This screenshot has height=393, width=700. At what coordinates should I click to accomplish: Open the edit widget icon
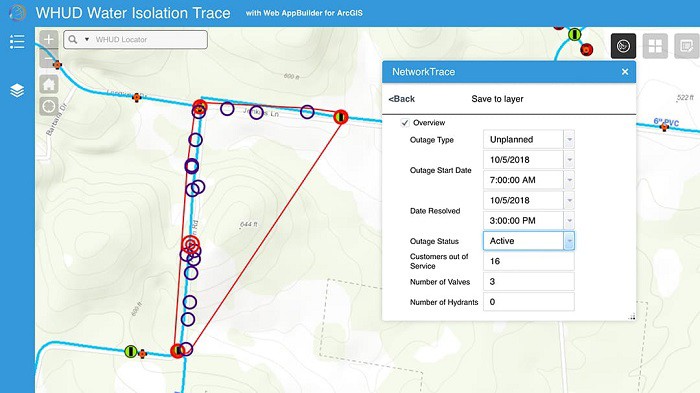coord(687,46)
